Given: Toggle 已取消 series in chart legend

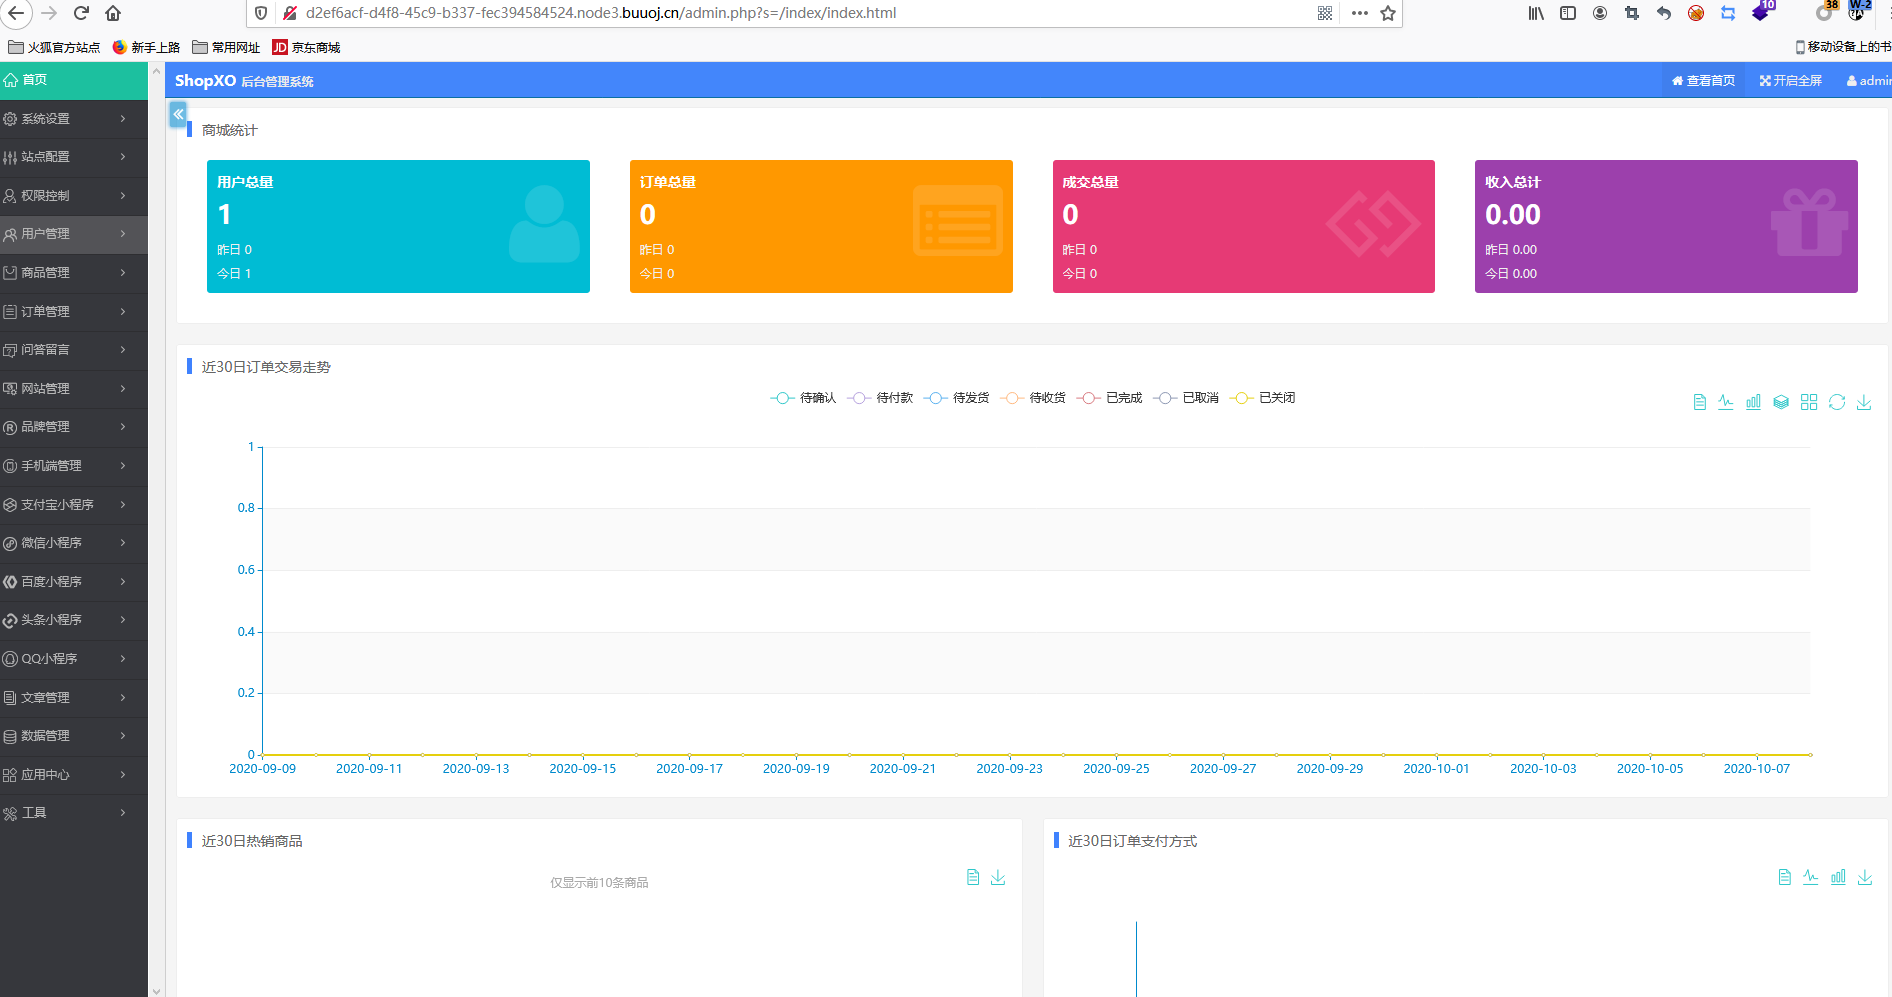Looking at the screenshot, I should click(x=1186, y=398).
